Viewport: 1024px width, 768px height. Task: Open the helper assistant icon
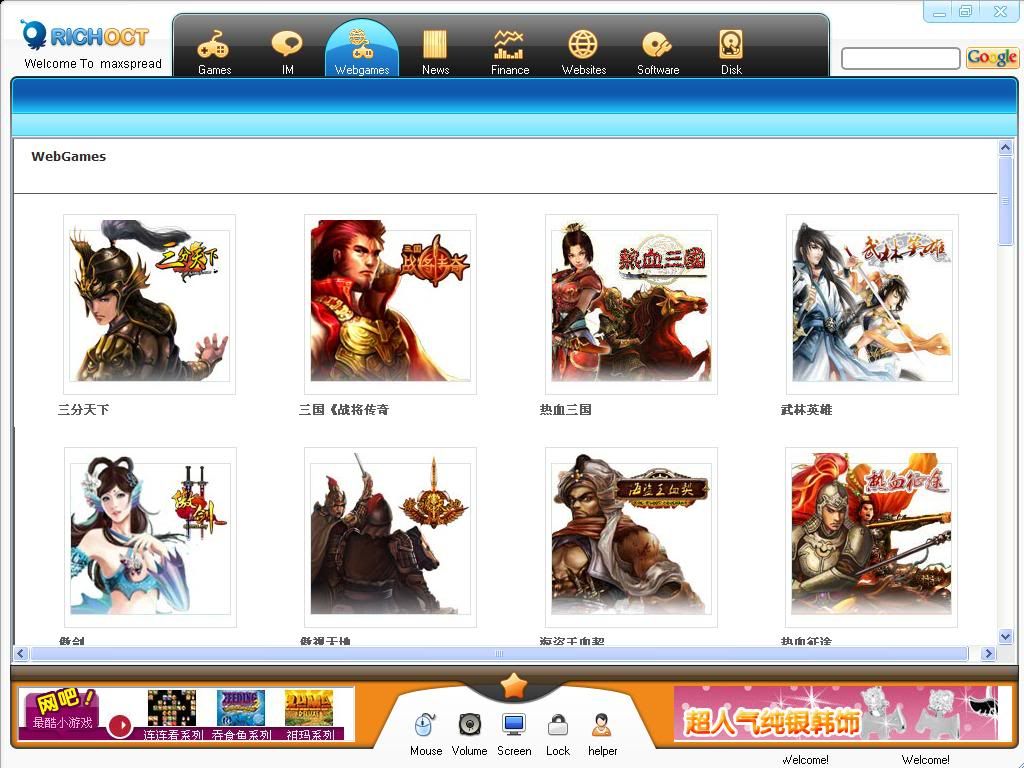pyautogui.click(x=602, y=725)
